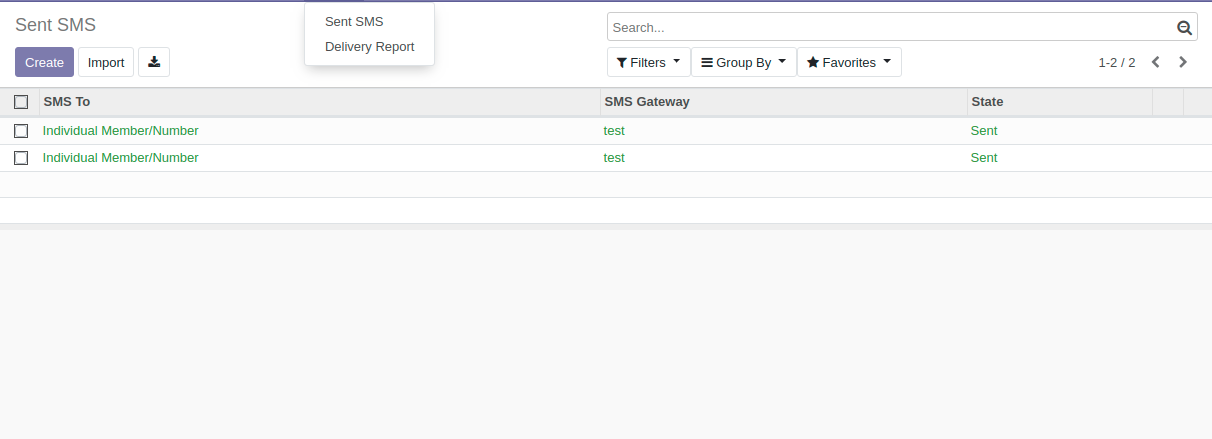Viewport: 1212px width, 439px height.
Task: Open the Favorites dropdown
Action: point(848,62)
